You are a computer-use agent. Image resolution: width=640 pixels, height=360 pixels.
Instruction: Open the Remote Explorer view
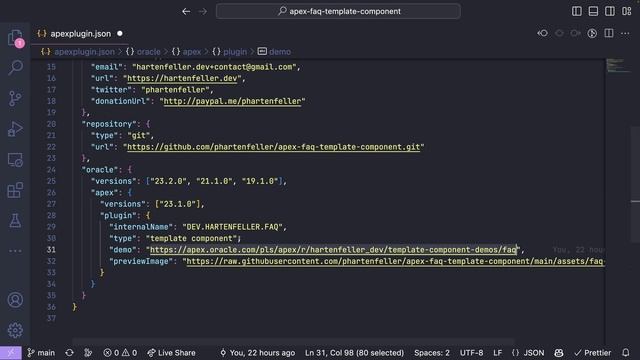pyautogui.click(x=15, y=160)
